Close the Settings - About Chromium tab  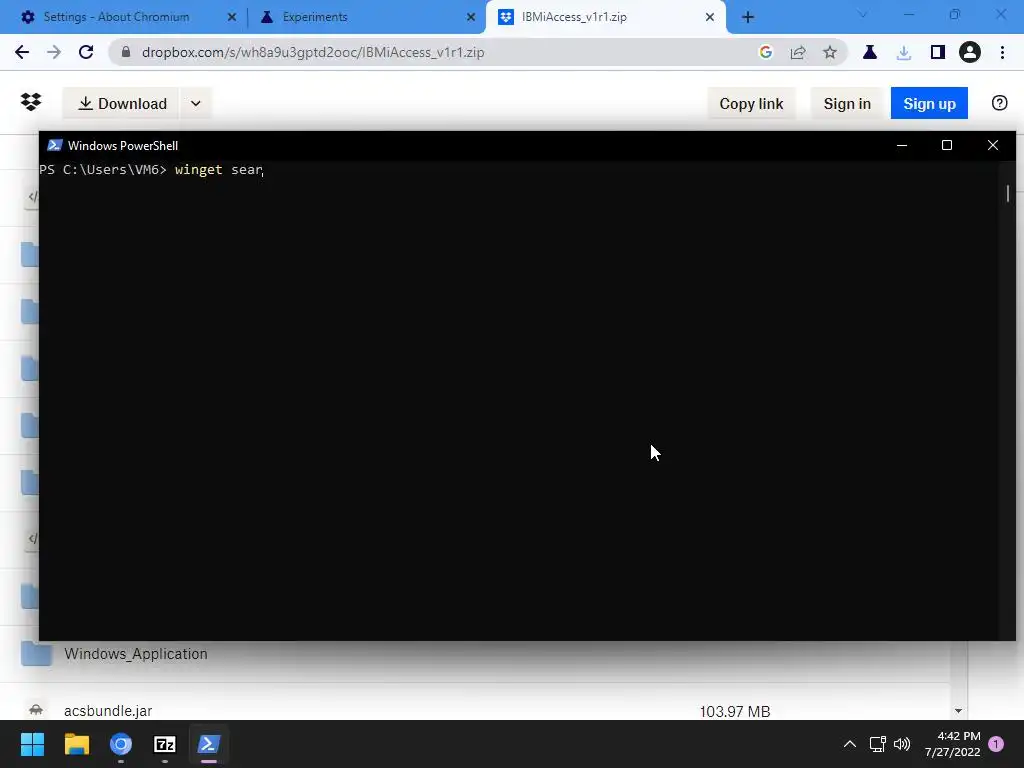232,17
